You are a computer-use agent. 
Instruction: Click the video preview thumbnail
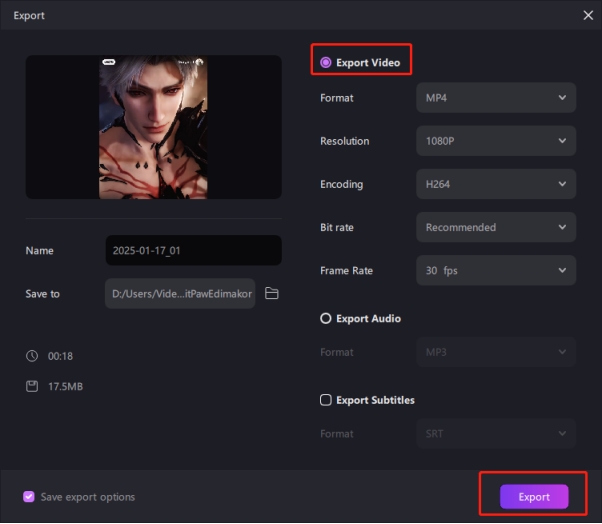[x=154, y=127]
